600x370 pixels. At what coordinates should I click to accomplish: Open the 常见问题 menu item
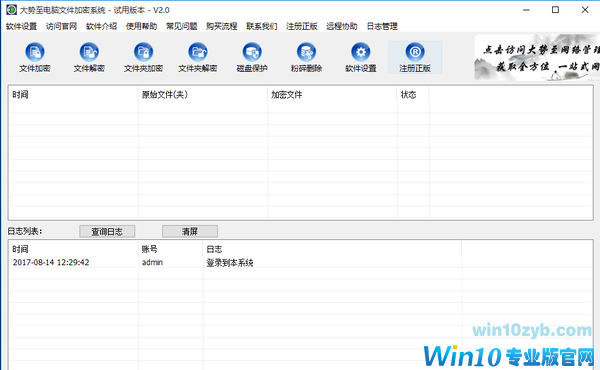point(182,26)
